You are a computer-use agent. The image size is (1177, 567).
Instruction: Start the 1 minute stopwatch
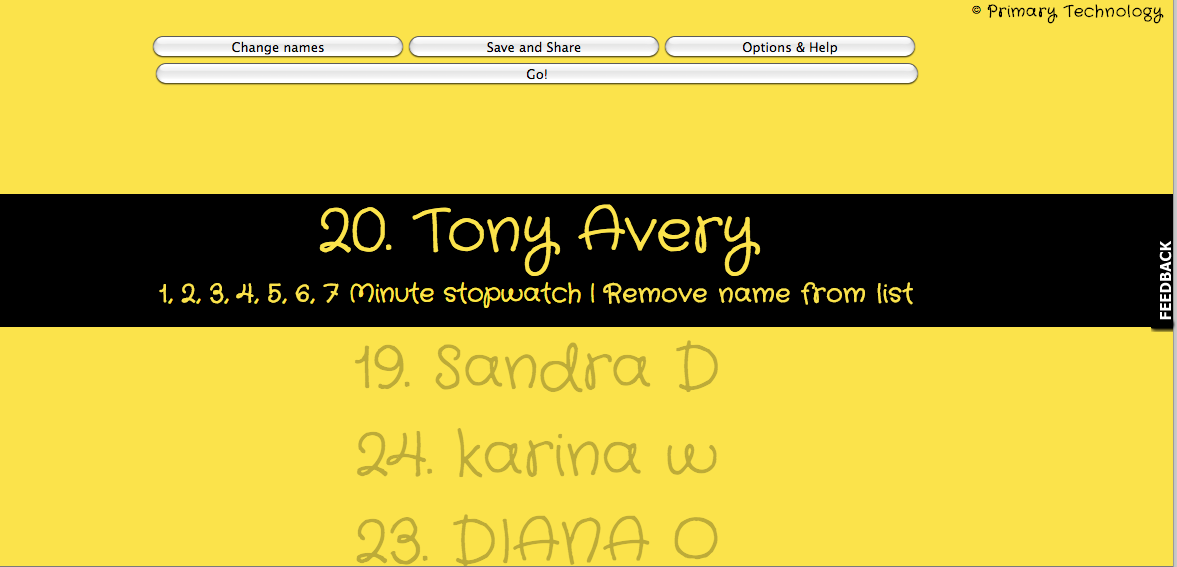[164, 294]
